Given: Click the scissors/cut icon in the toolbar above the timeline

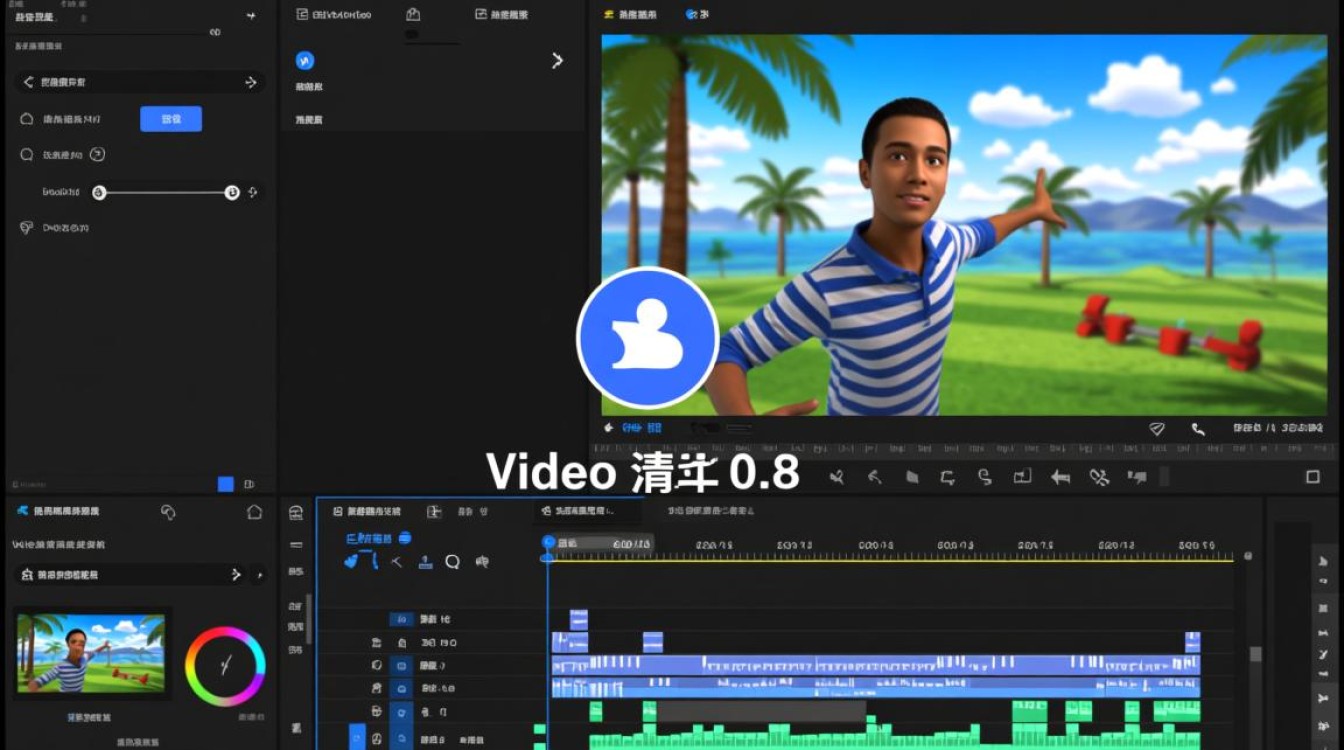Looking at the screenshot, I should click(1099, 477).
